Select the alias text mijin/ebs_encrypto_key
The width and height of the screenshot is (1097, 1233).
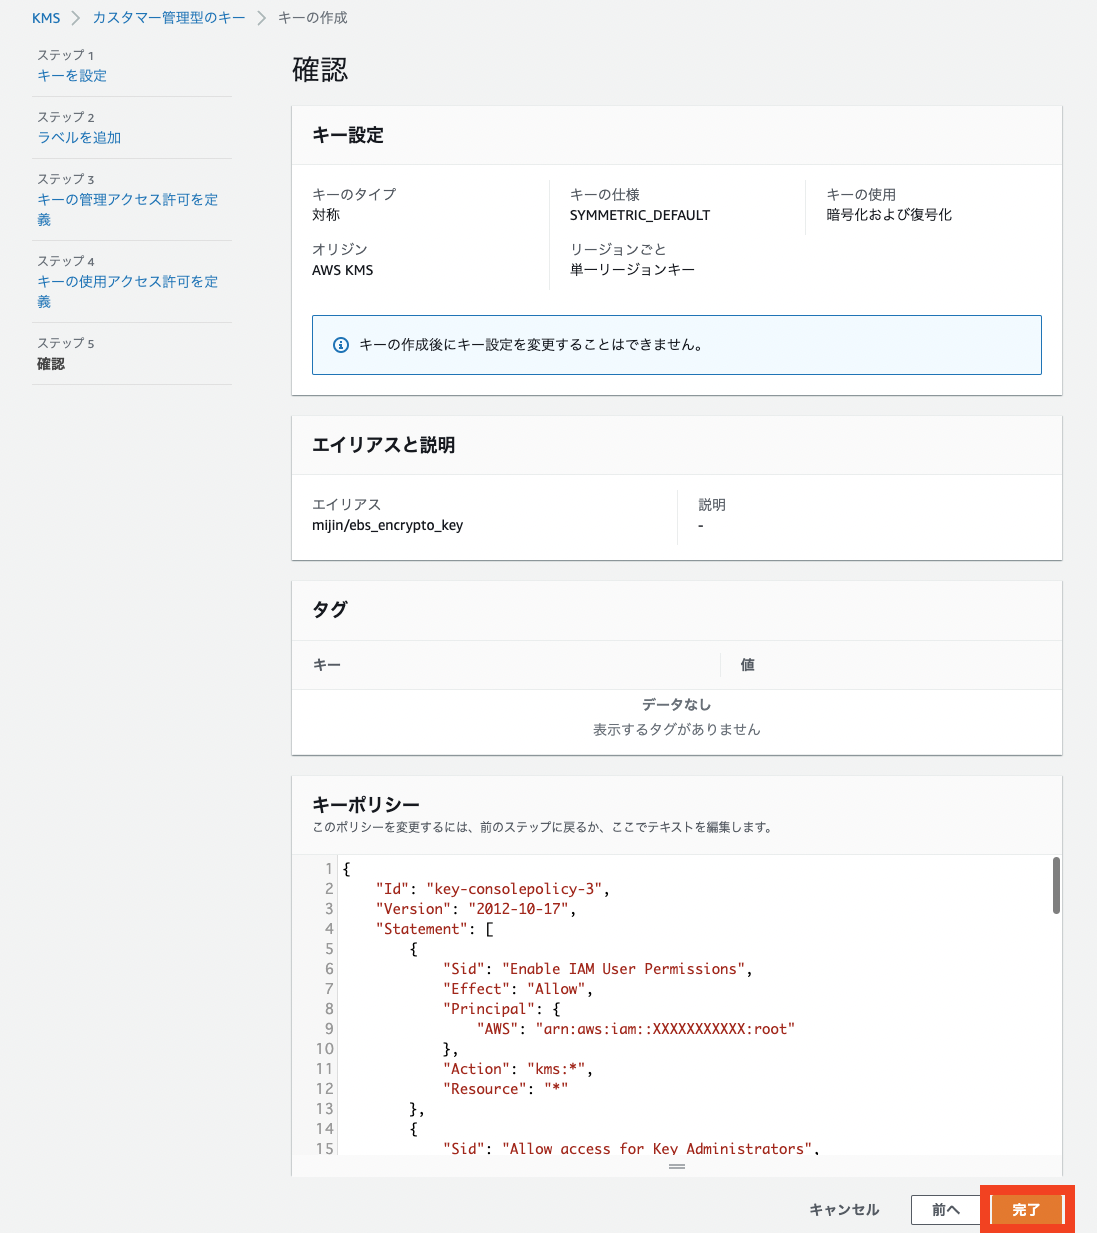[x=387, y=525]
